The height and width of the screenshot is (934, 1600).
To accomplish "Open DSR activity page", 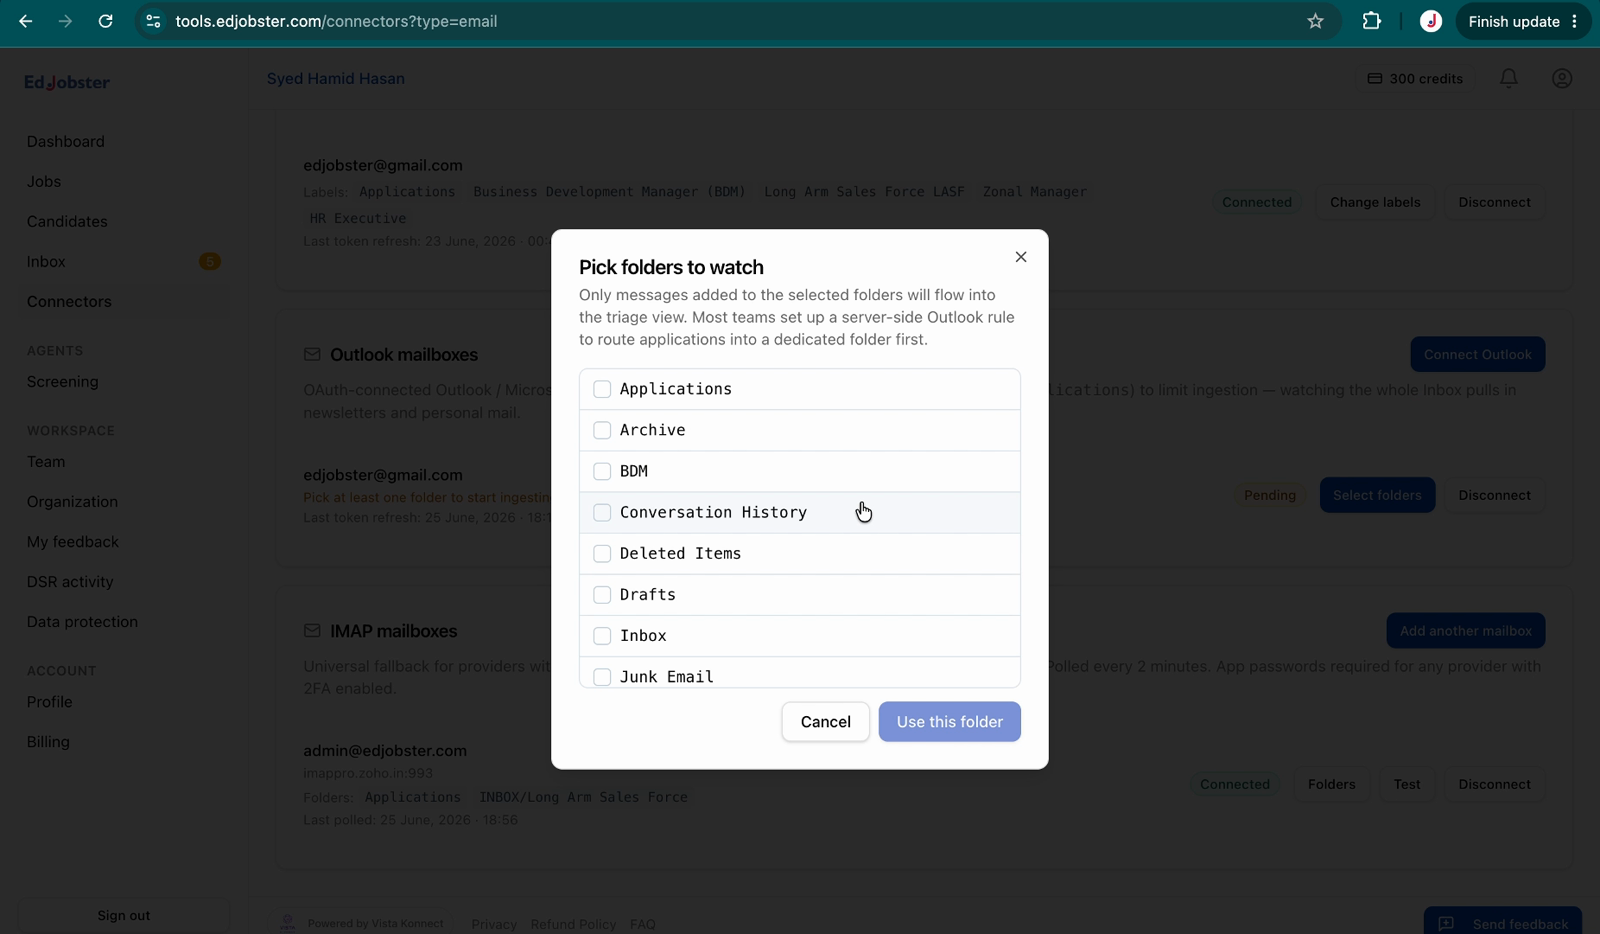I will 70,582.
